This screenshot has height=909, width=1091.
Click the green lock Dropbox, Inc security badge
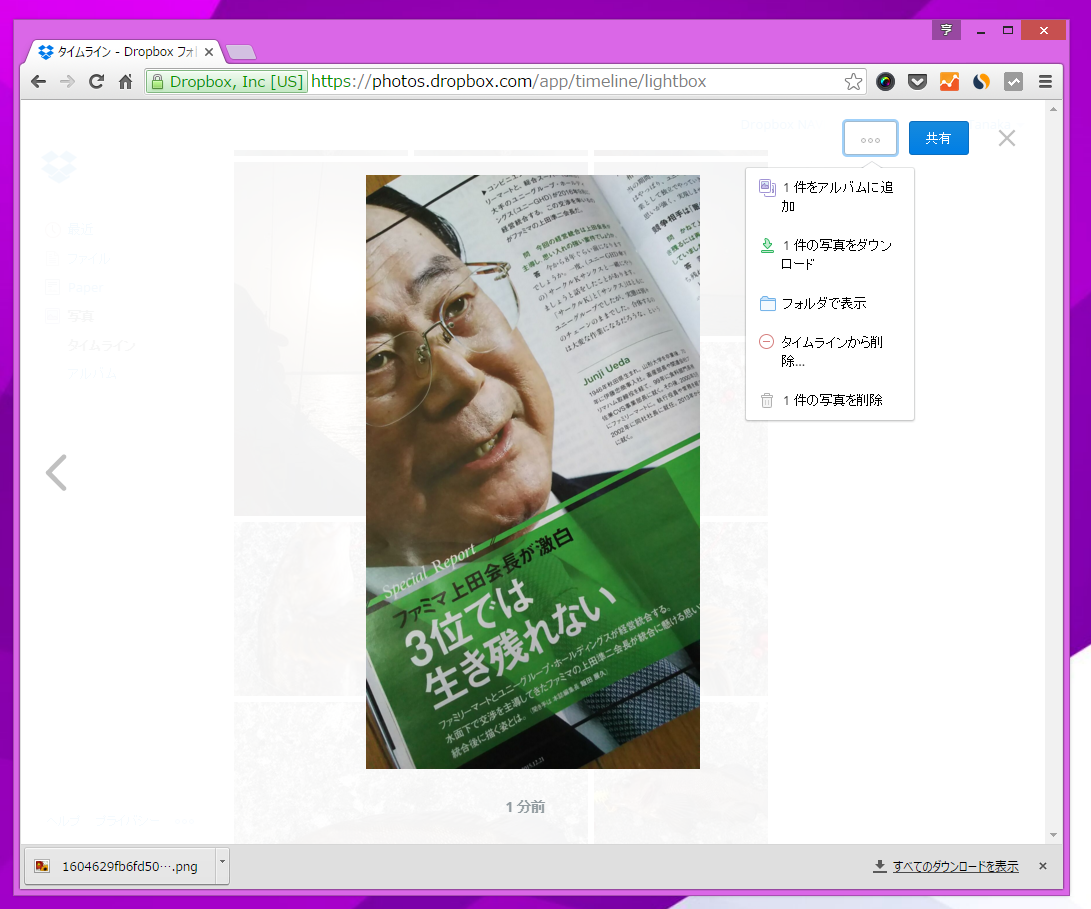(227, 81)
